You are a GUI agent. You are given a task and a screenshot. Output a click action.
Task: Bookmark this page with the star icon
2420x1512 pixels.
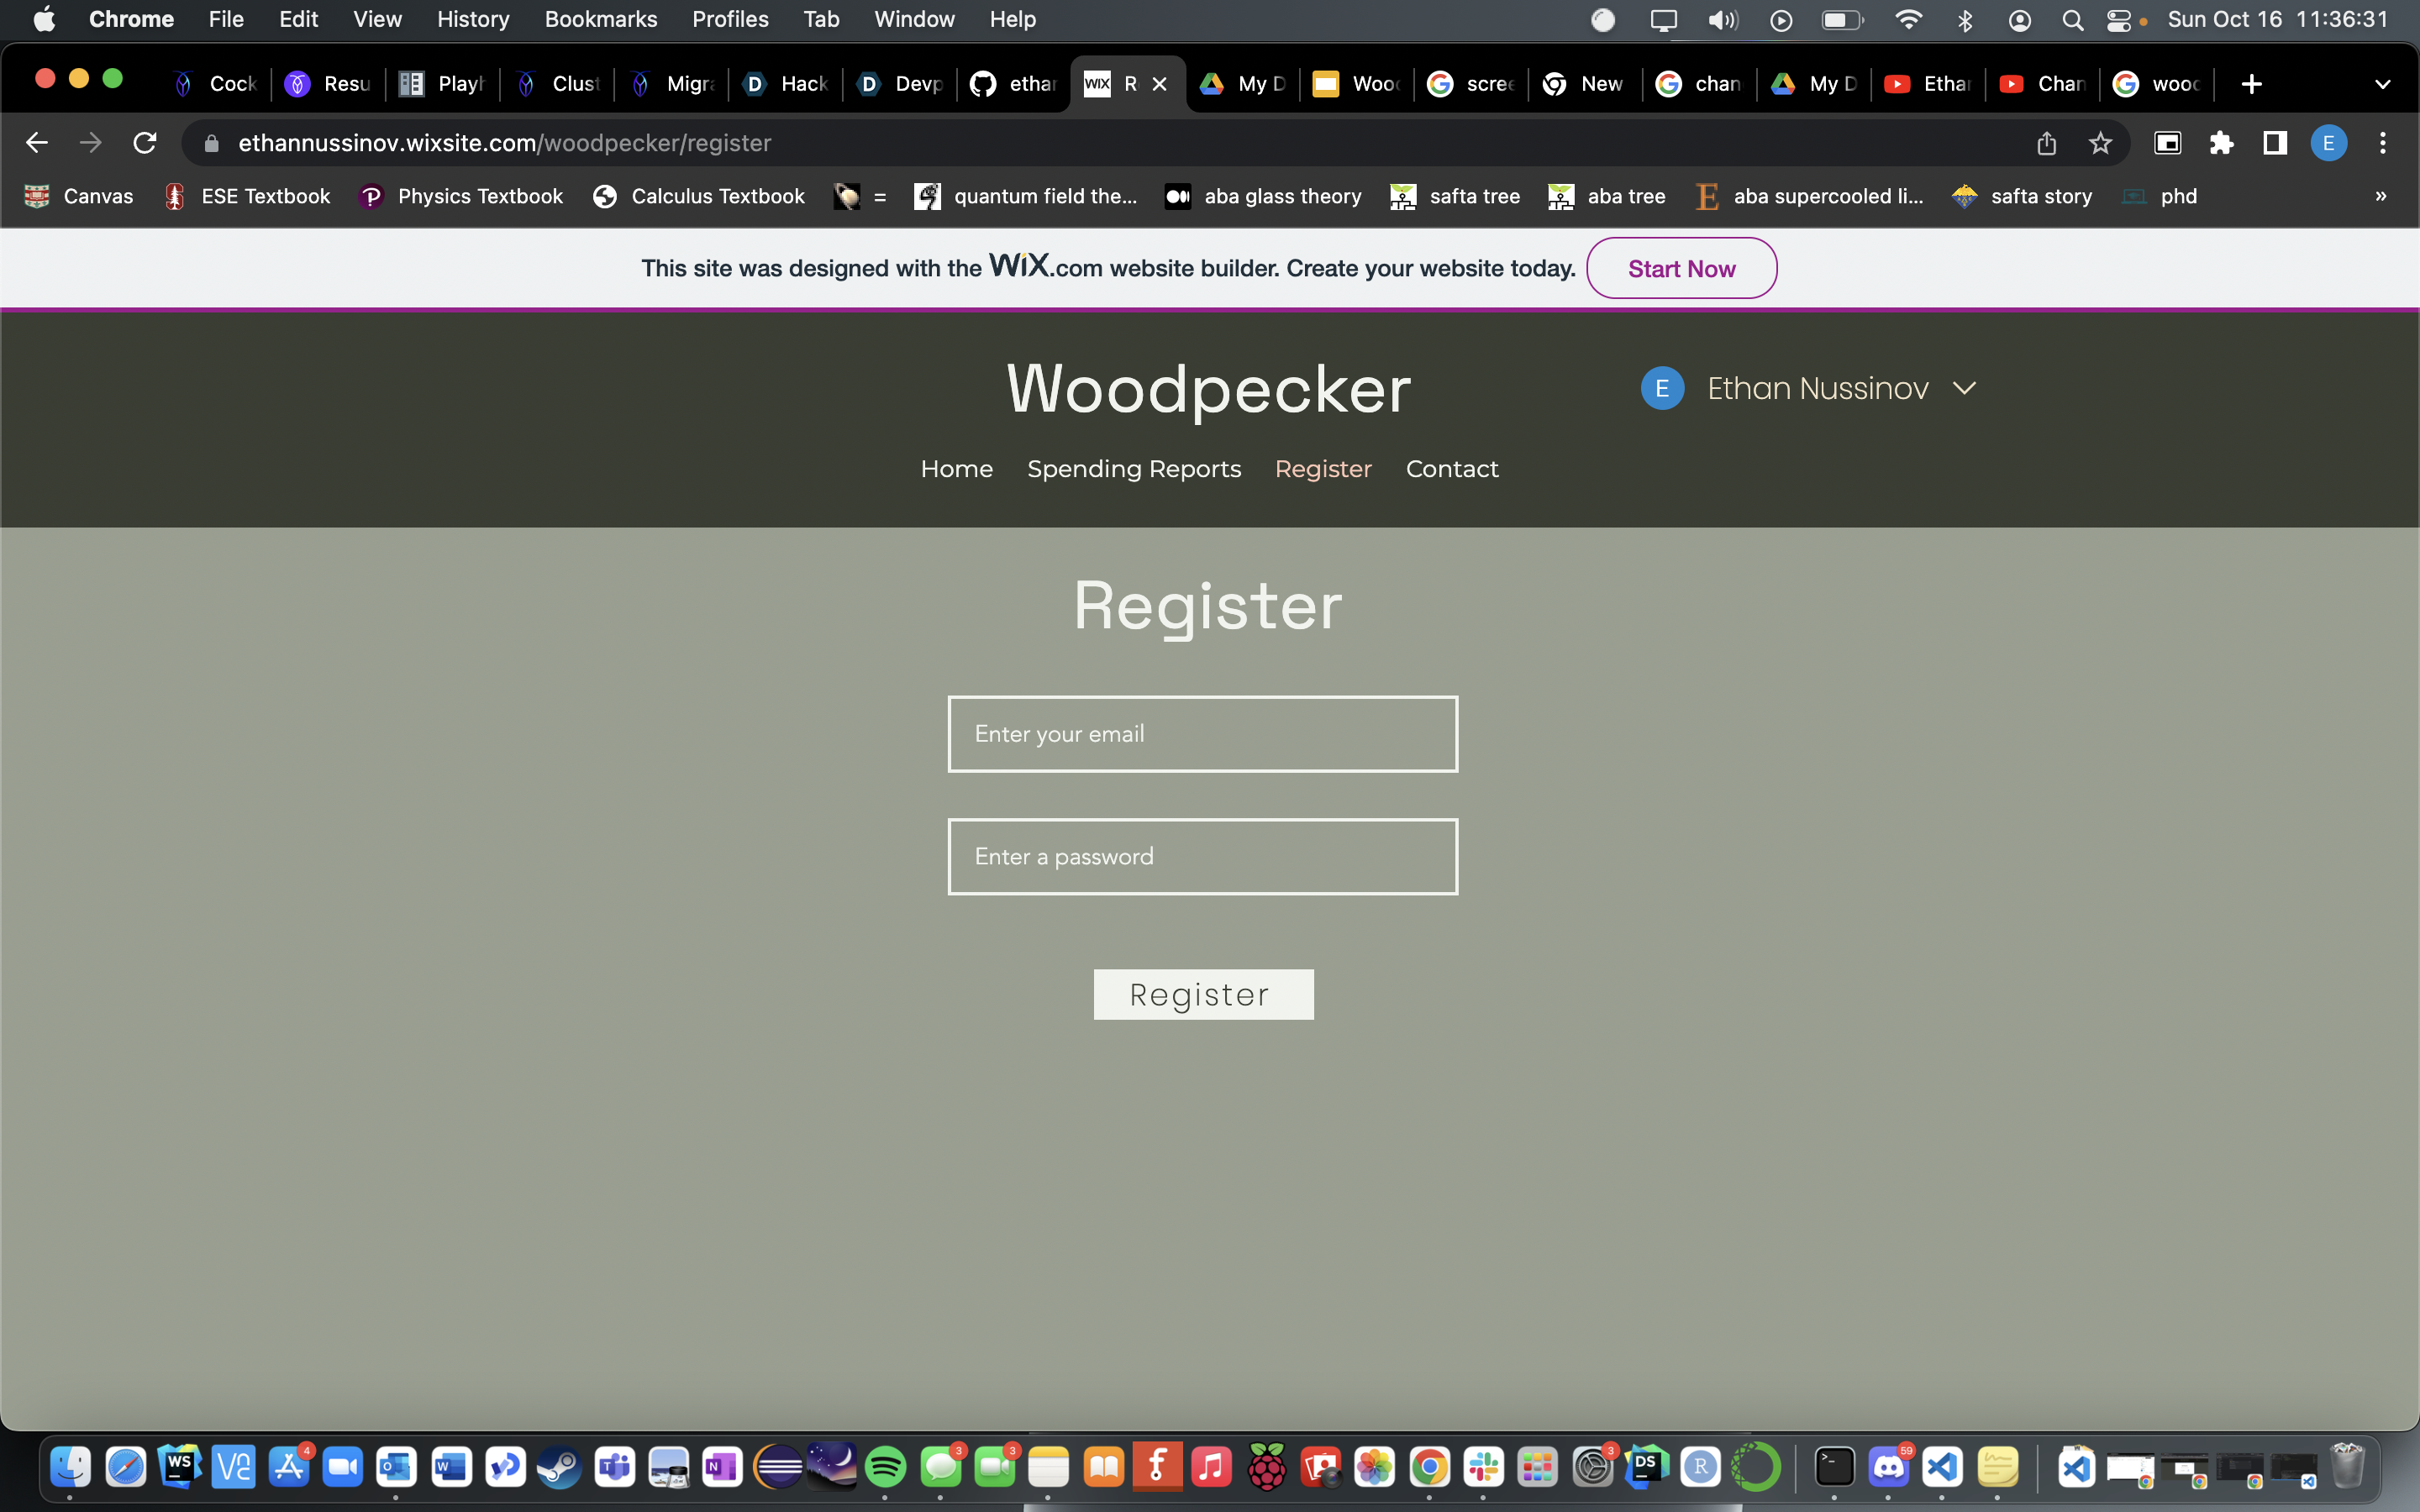[2100, 143]
